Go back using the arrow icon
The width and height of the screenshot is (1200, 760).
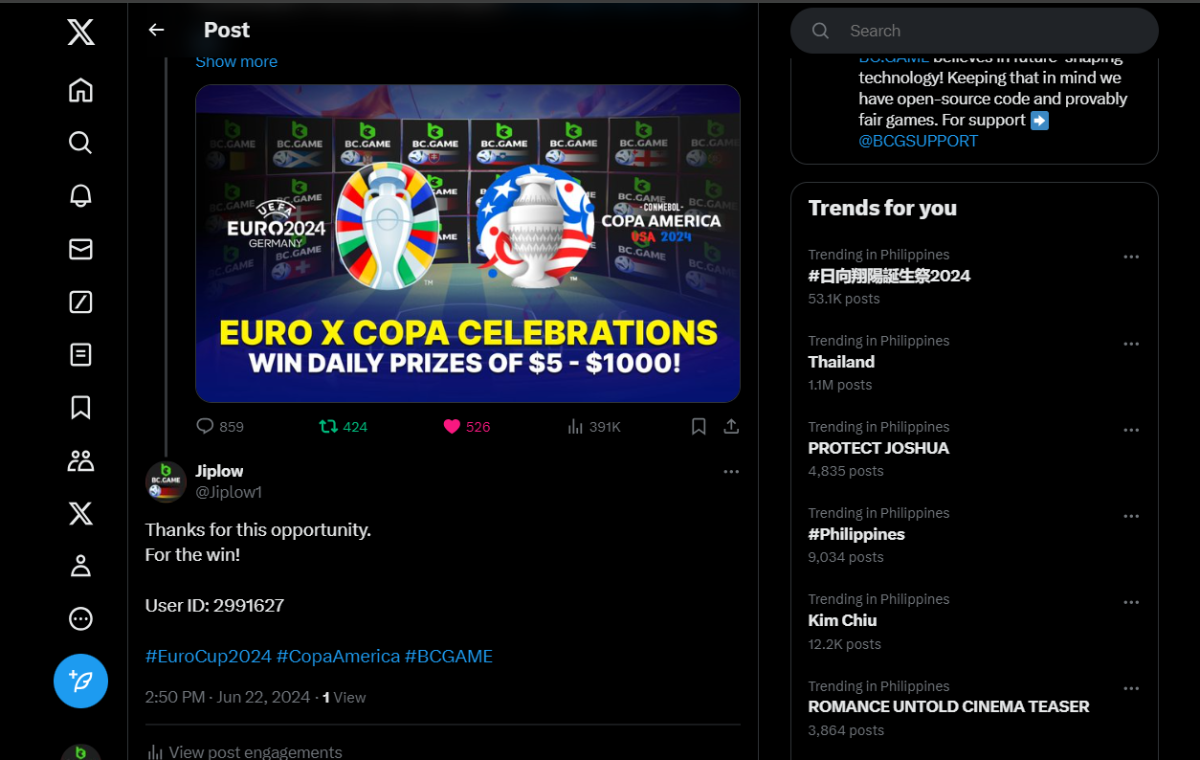[x=156, y=30]
